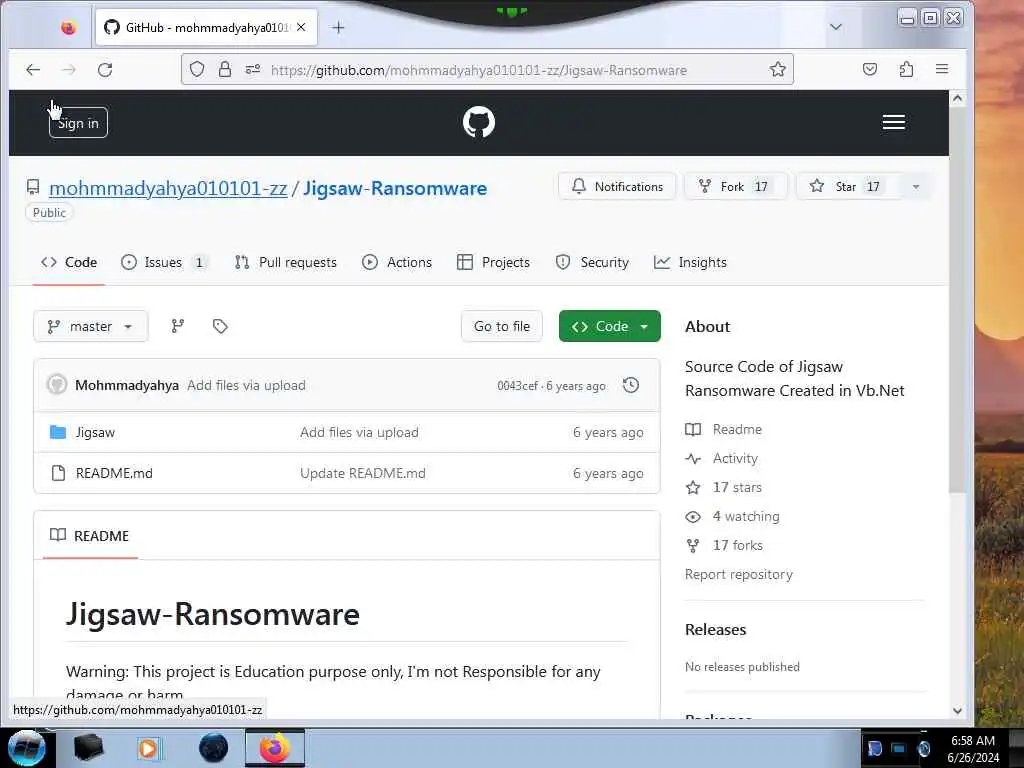Close the GitHub tab
The width and height of the screenshot is (1024, 768).
tap(300, 27)
